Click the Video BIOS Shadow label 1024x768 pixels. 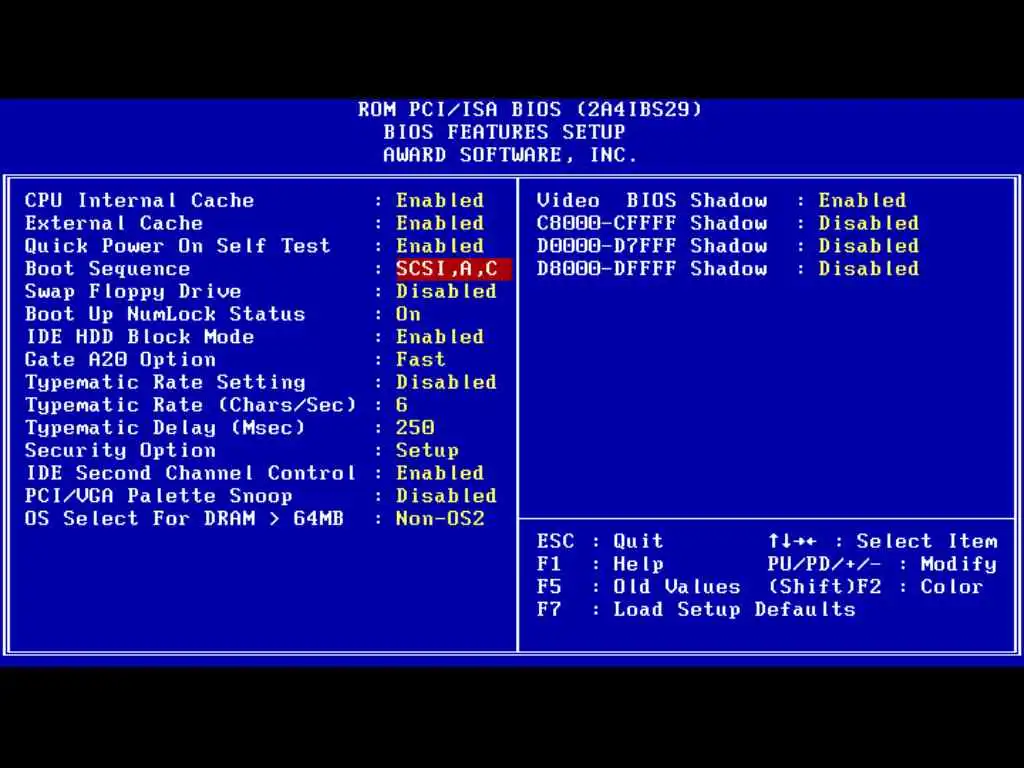652,200
